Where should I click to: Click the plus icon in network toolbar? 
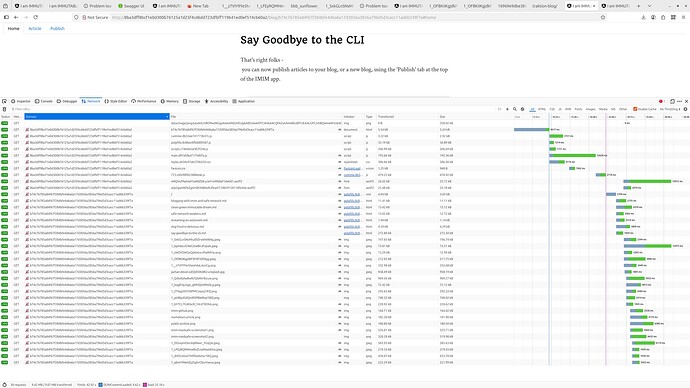(507, 109)
